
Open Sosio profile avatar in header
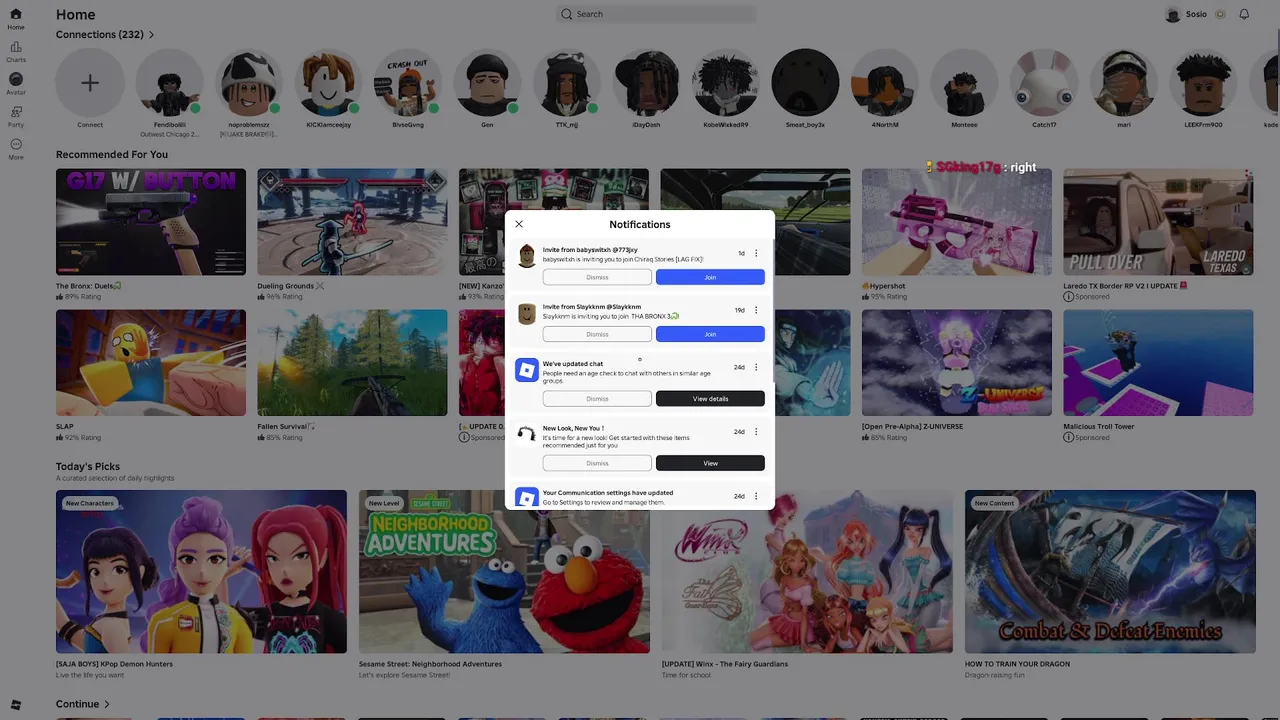click(1173, 14)
